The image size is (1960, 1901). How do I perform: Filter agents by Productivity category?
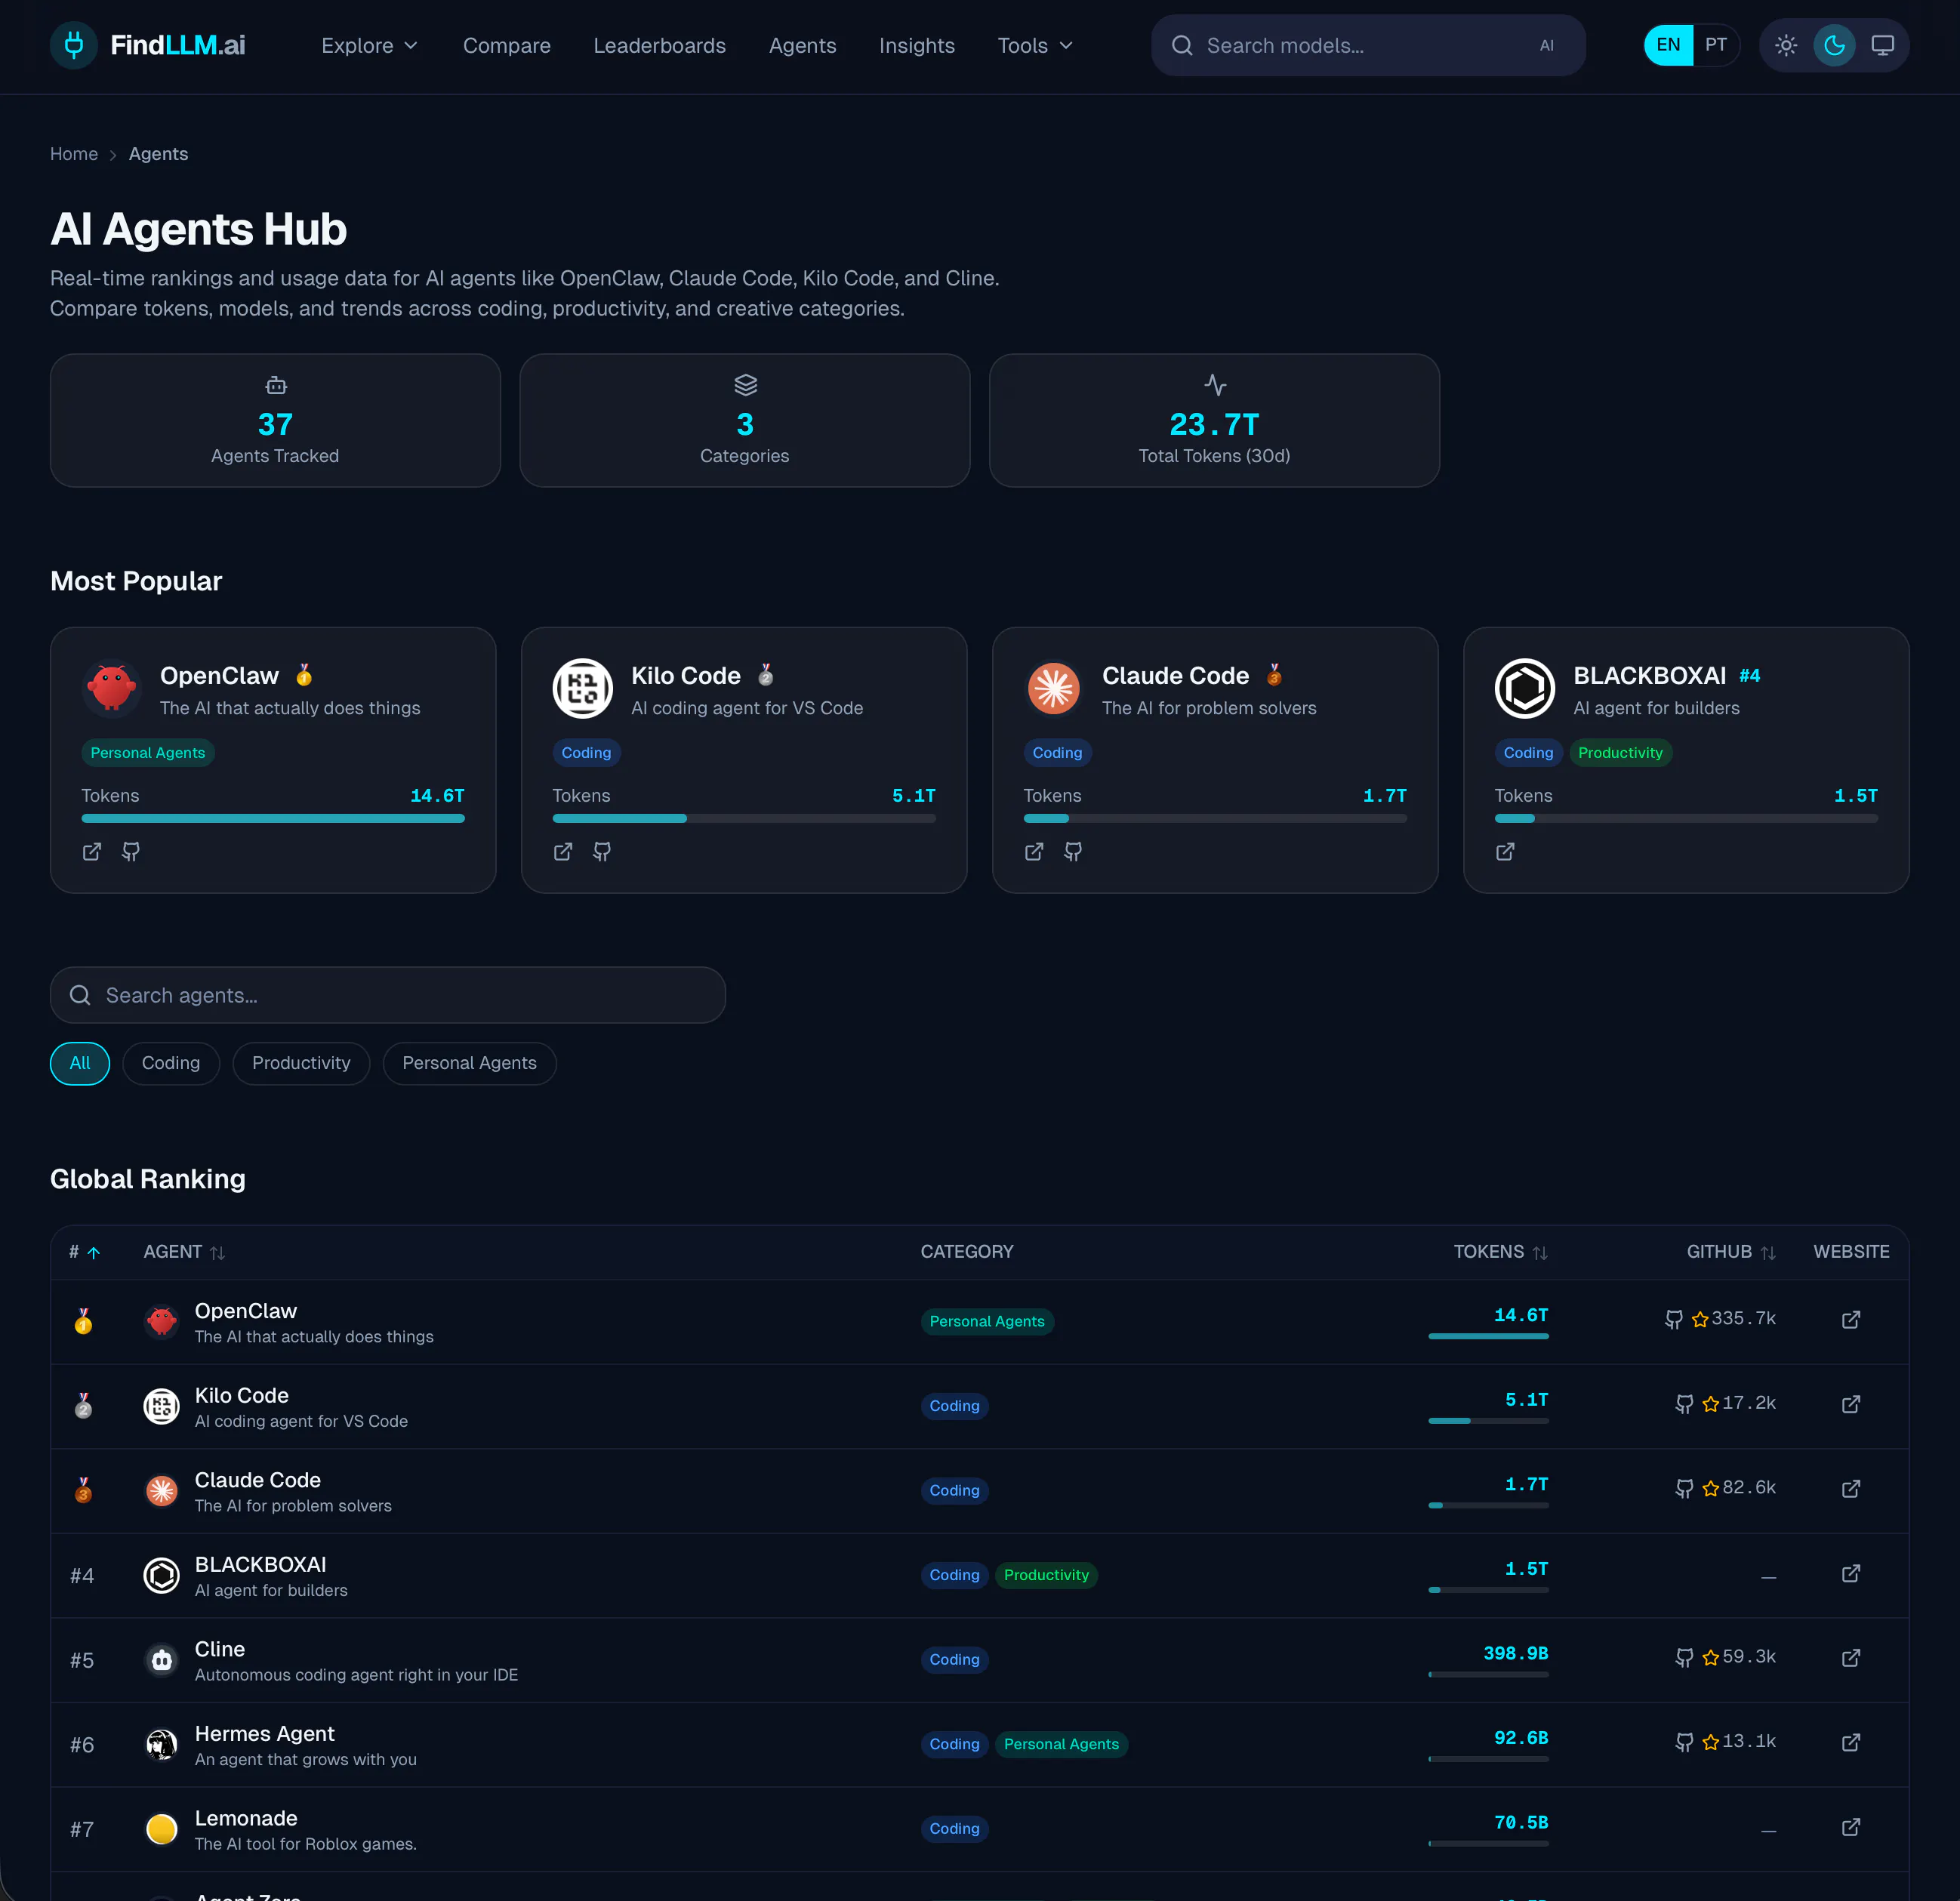301,1063
